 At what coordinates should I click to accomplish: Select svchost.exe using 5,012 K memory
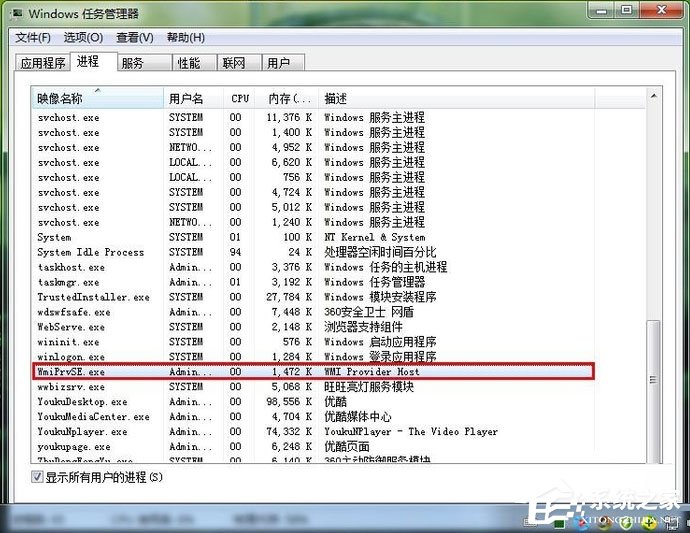tap(313, 207)
